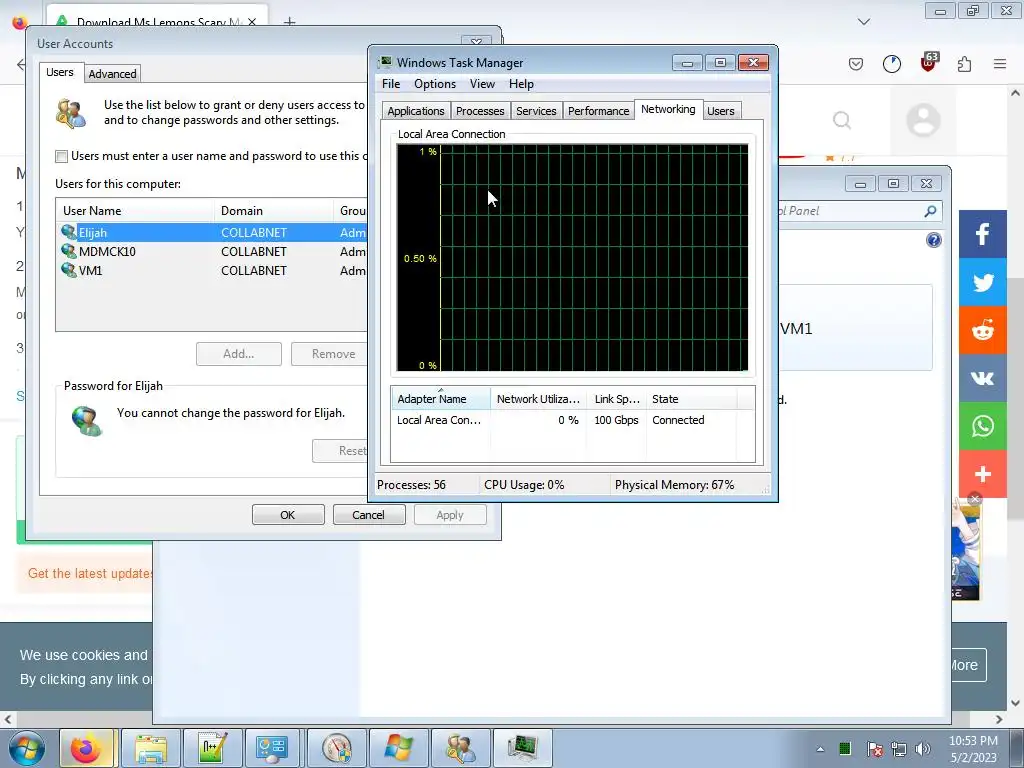Open Task Manager View menu

click(482, 84)
